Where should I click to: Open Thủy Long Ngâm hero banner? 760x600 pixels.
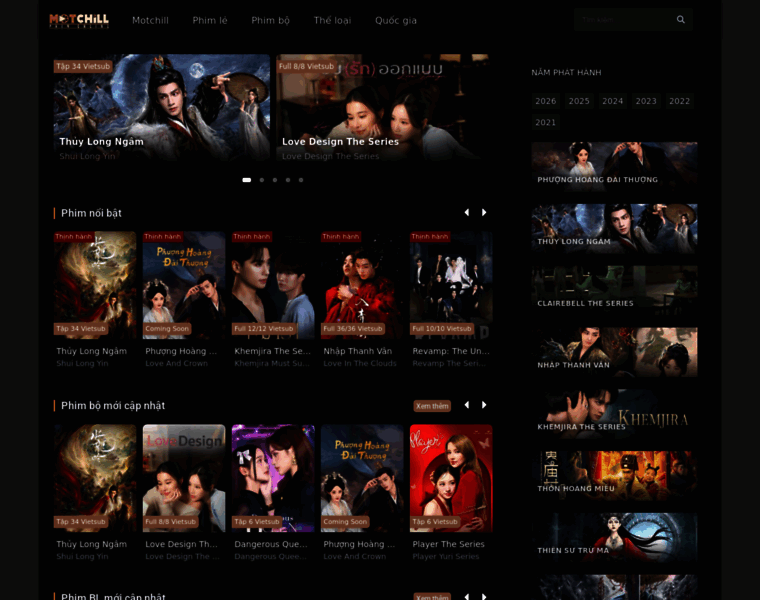162,107
